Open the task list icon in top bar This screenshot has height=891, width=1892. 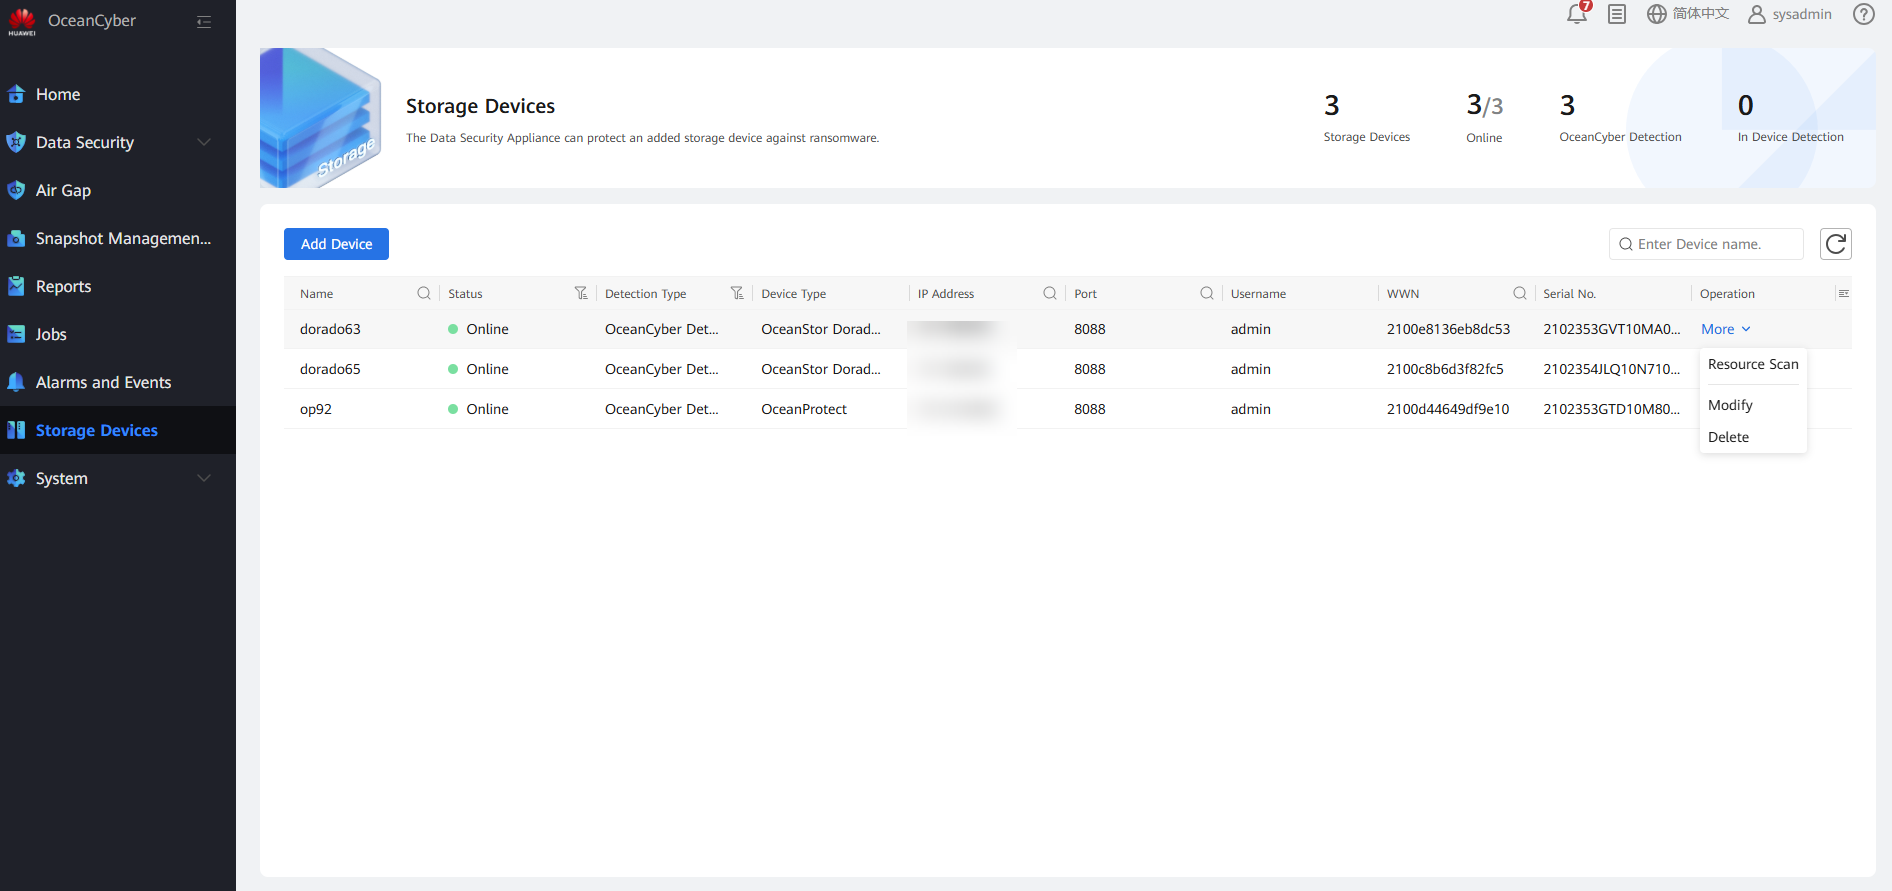[1617, 14]
